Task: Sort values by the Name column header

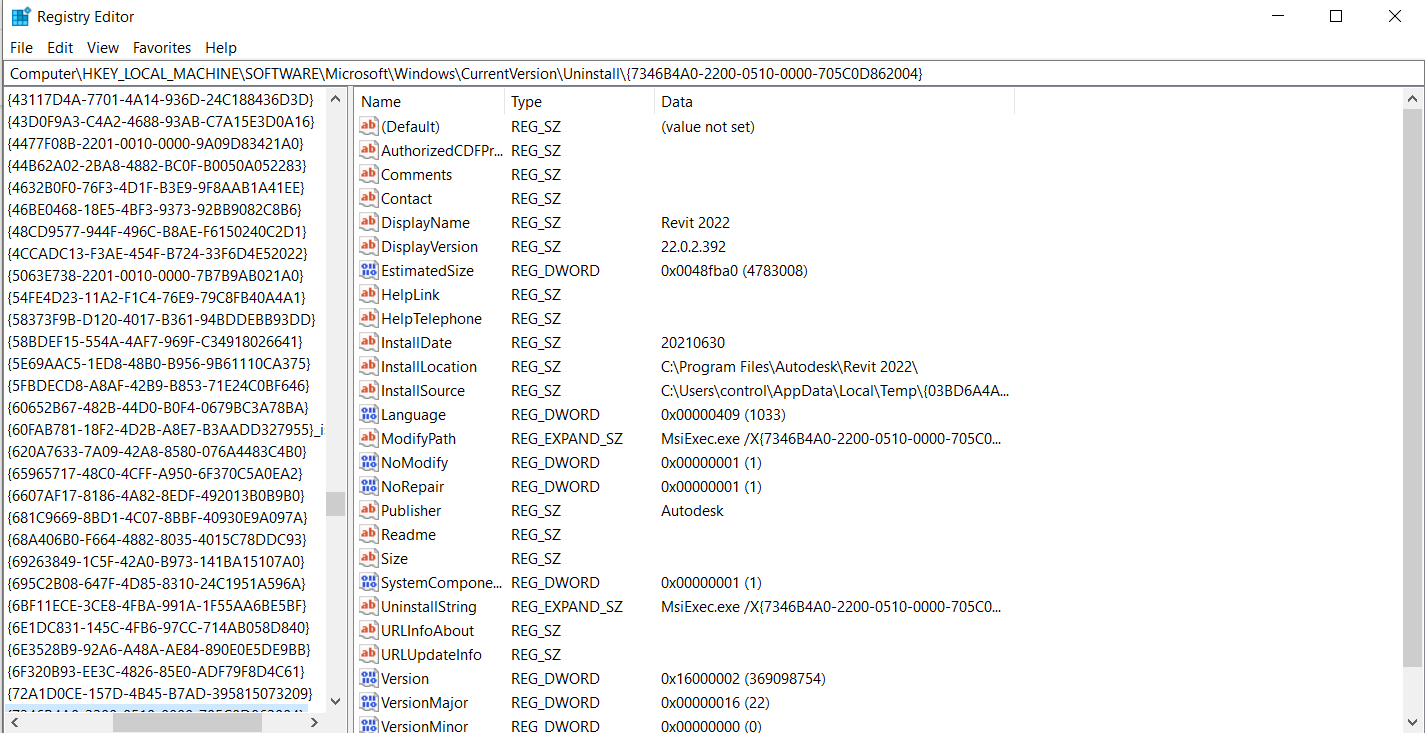Action: (x=430, y=102)
